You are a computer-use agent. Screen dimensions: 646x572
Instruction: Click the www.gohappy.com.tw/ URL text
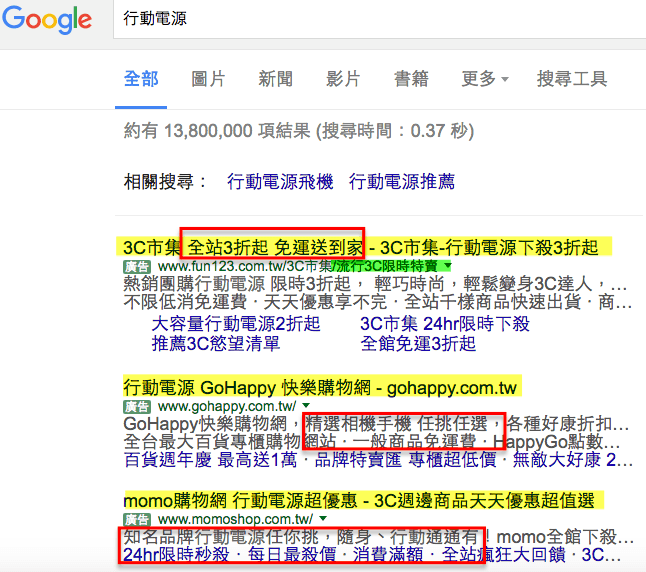click(x=227, y=406)
